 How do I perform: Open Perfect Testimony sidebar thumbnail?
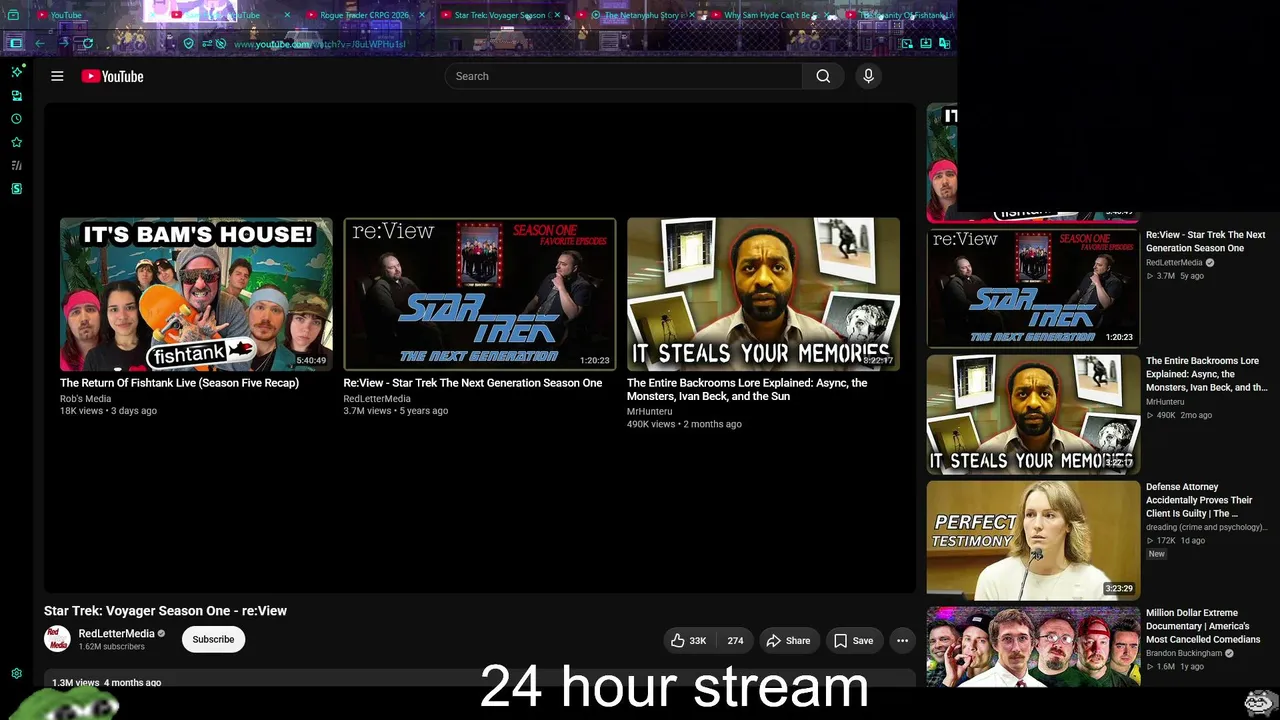1033,540
